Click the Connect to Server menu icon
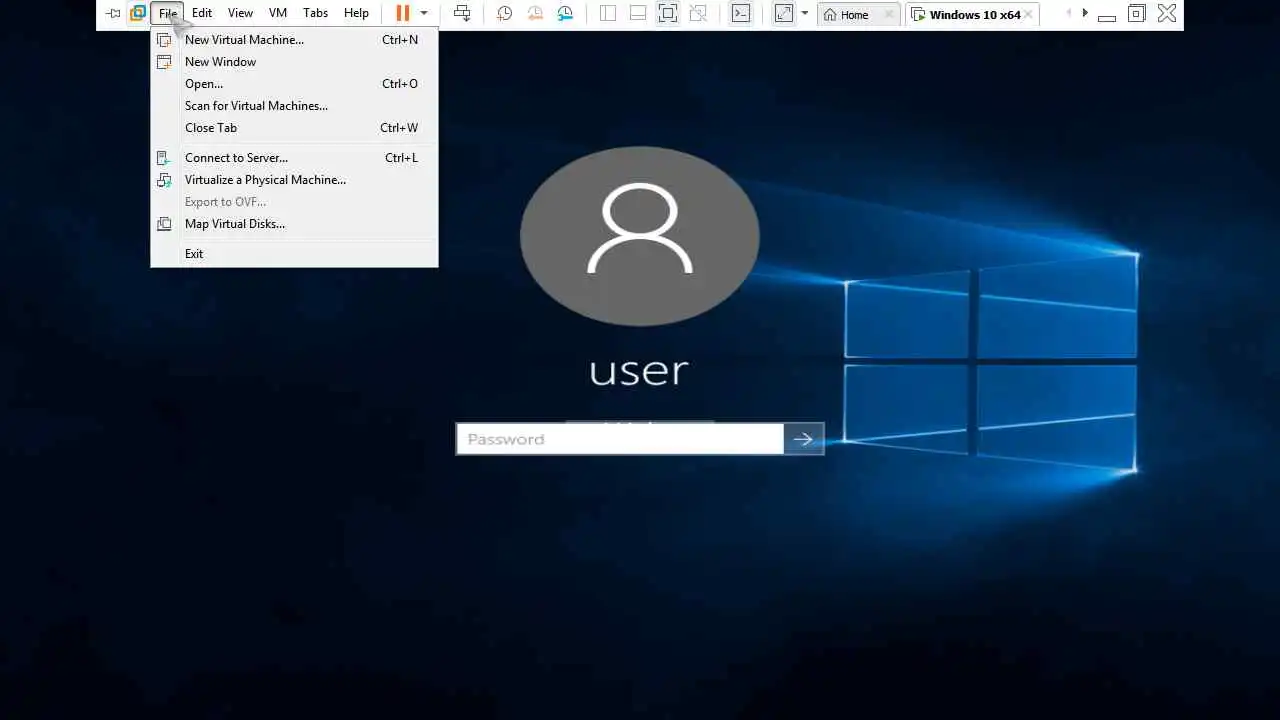This screenshot has height=720, width=1280. pyautogui.click(x=164, y=158)
